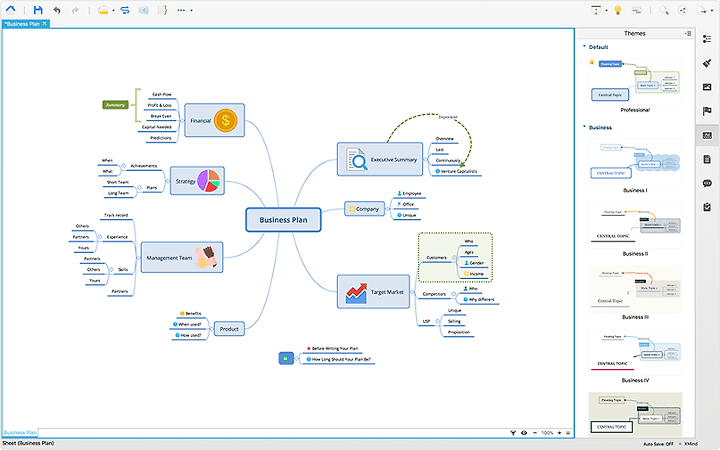The width and height of the screenshot is (720, 450).
Task: Collapse the Company topic branch circle
Action: pyautogui.click(x=388, y=209)
